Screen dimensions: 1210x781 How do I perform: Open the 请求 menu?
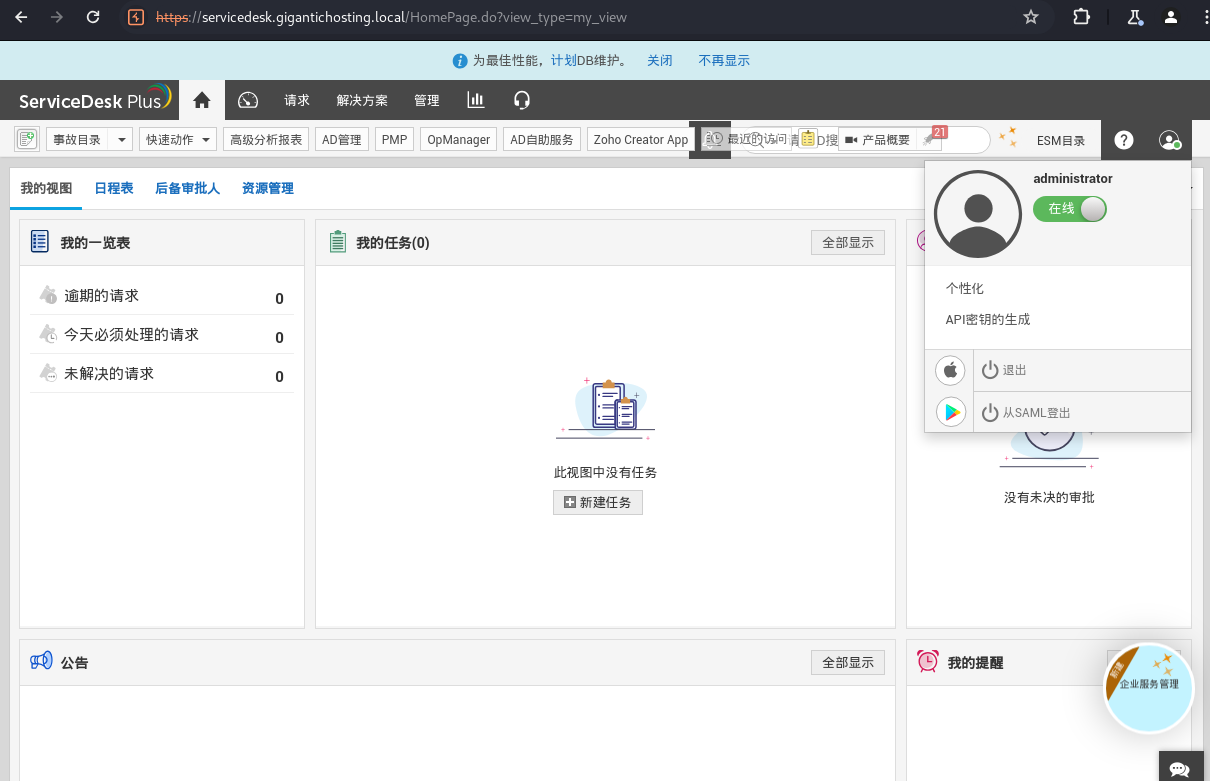(297, 100)
